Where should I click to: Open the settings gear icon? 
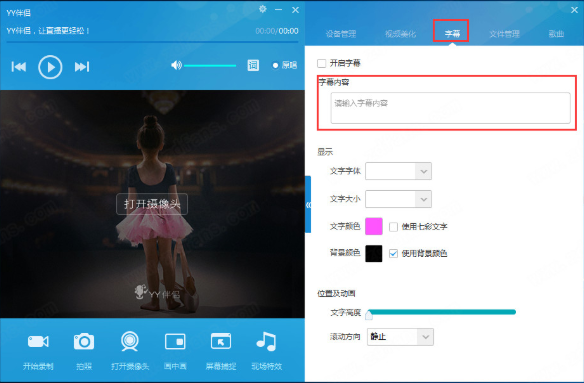pyautogui.click(x=263, y=9)
